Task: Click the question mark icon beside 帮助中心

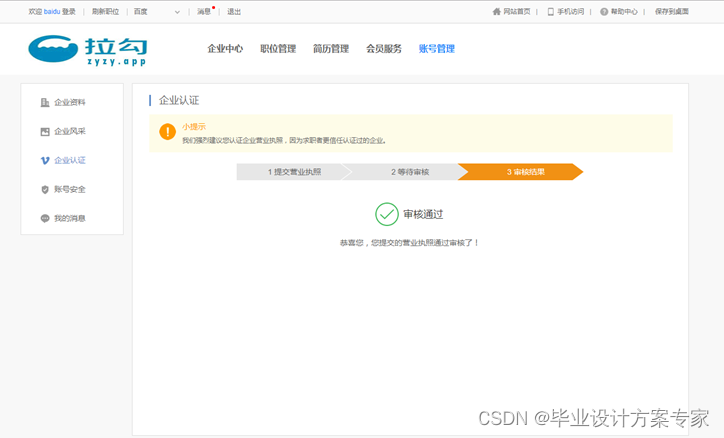Action: (604, 12)
